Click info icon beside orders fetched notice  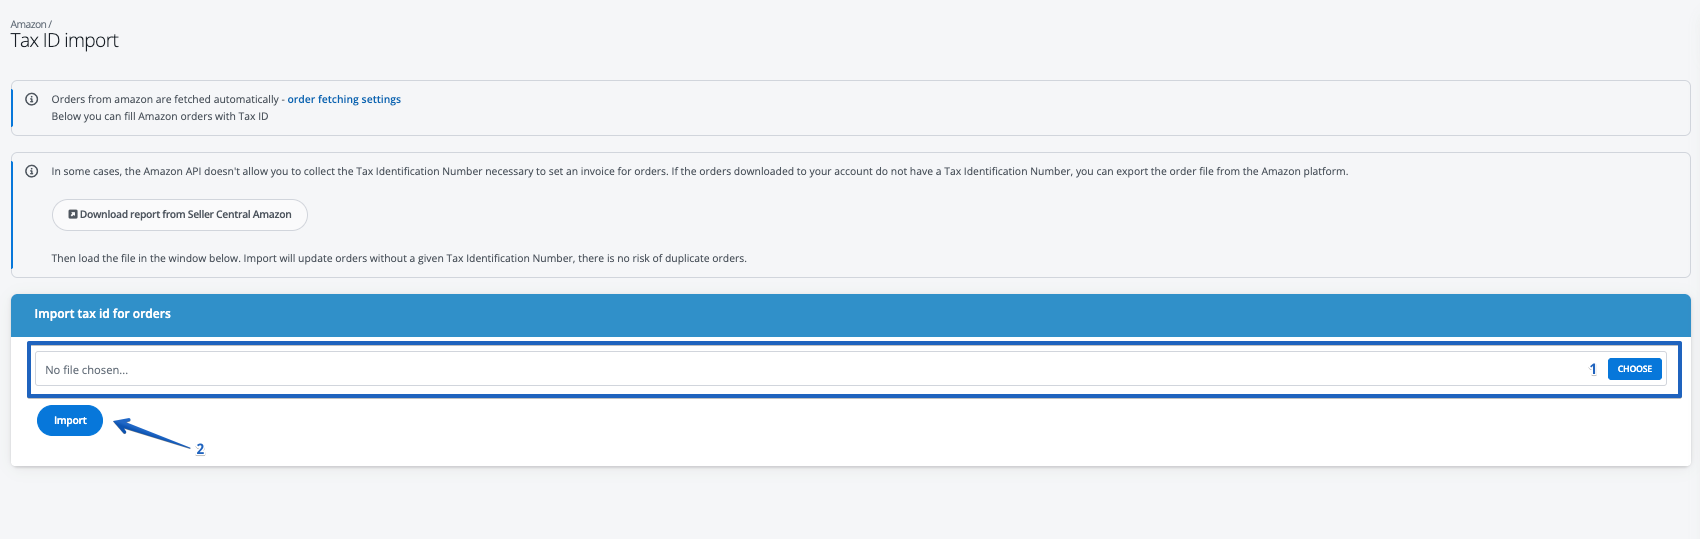pos(31,99)
